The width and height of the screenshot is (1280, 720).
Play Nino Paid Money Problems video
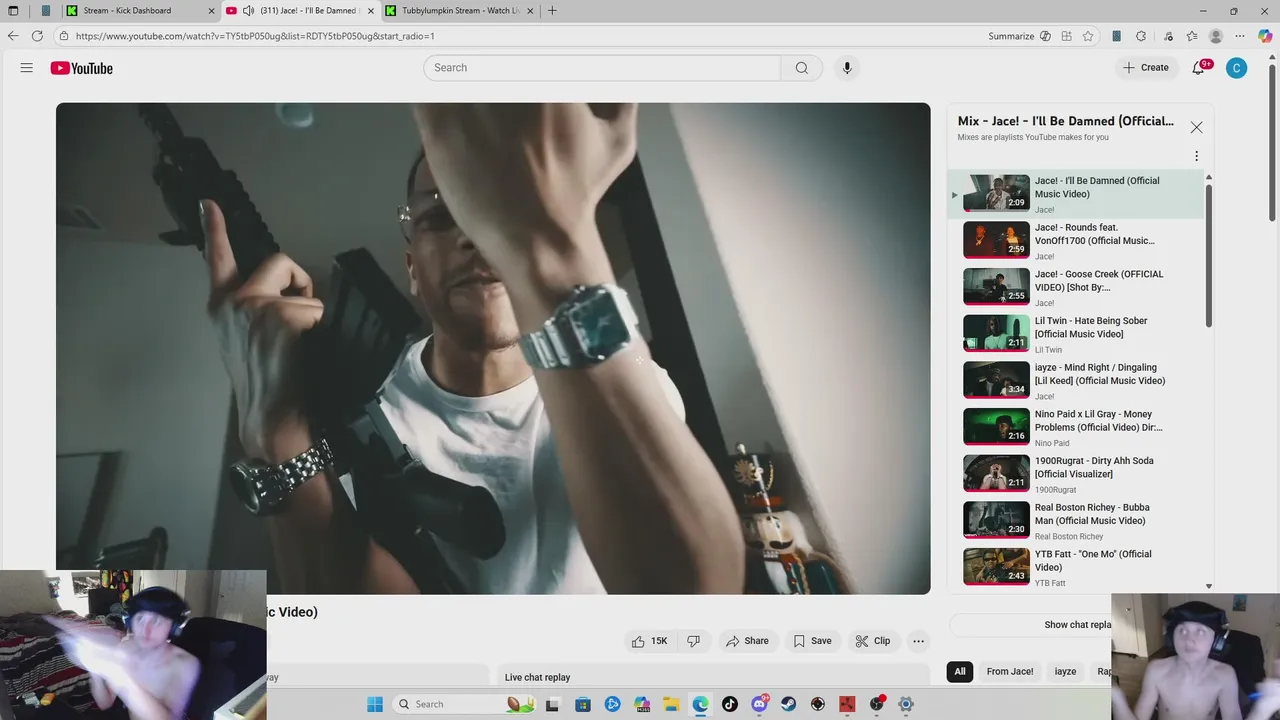point(1075,428)
